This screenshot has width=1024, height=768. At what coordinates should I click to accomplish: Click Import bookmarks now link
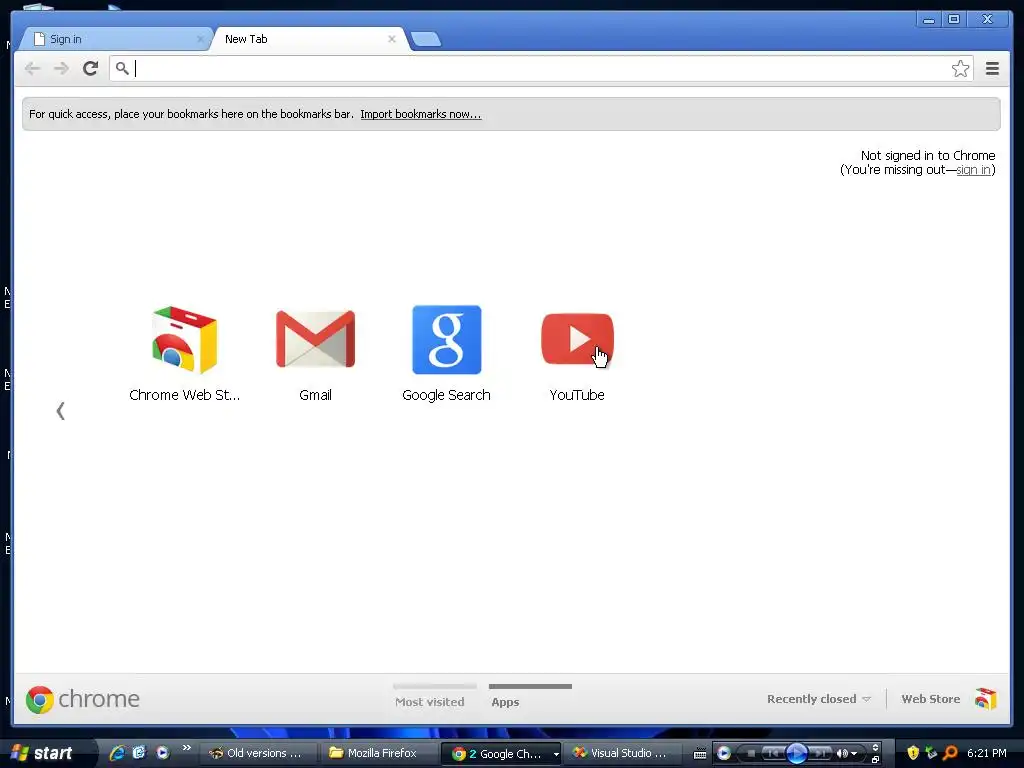421,114
